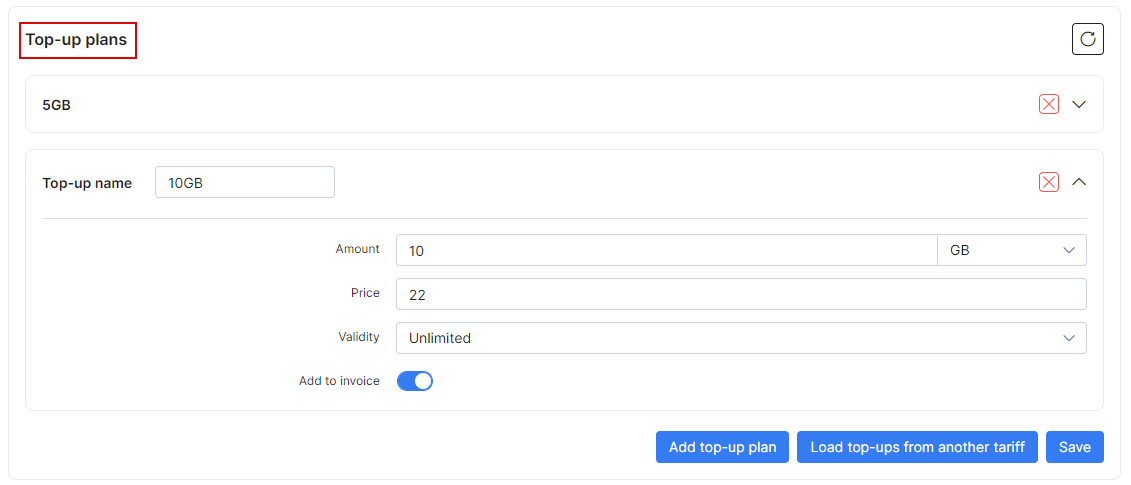
Task: Expand the 5GB plan chevron
Action: (1079, 104)
